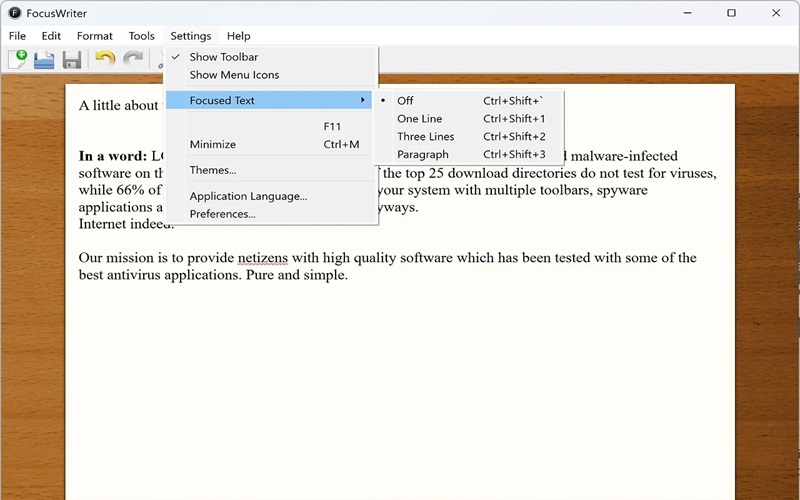Toggle the Show Toolbar option
This screenshot has height=500, width=800.
pos(271,57)
